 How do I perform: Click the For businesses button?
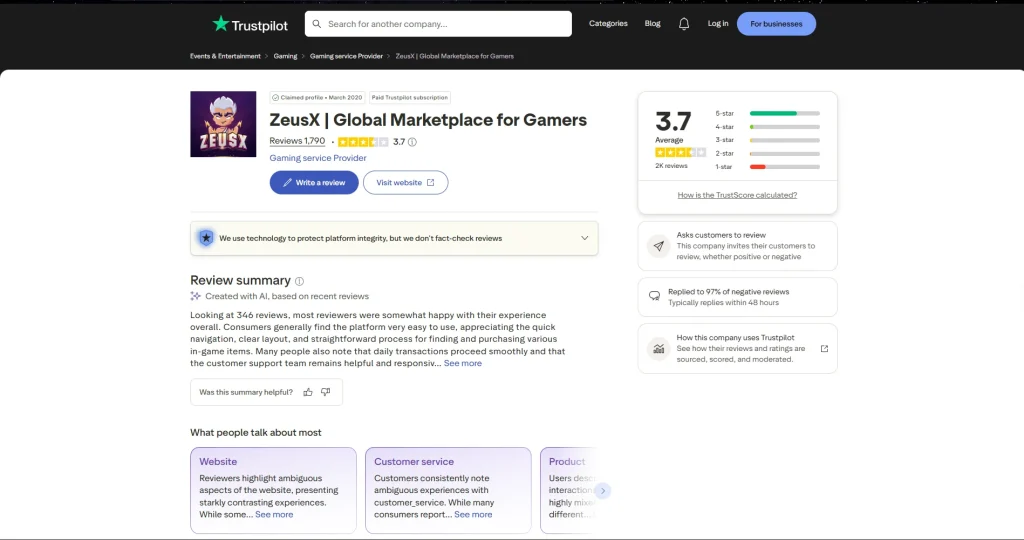click(776, 24)
